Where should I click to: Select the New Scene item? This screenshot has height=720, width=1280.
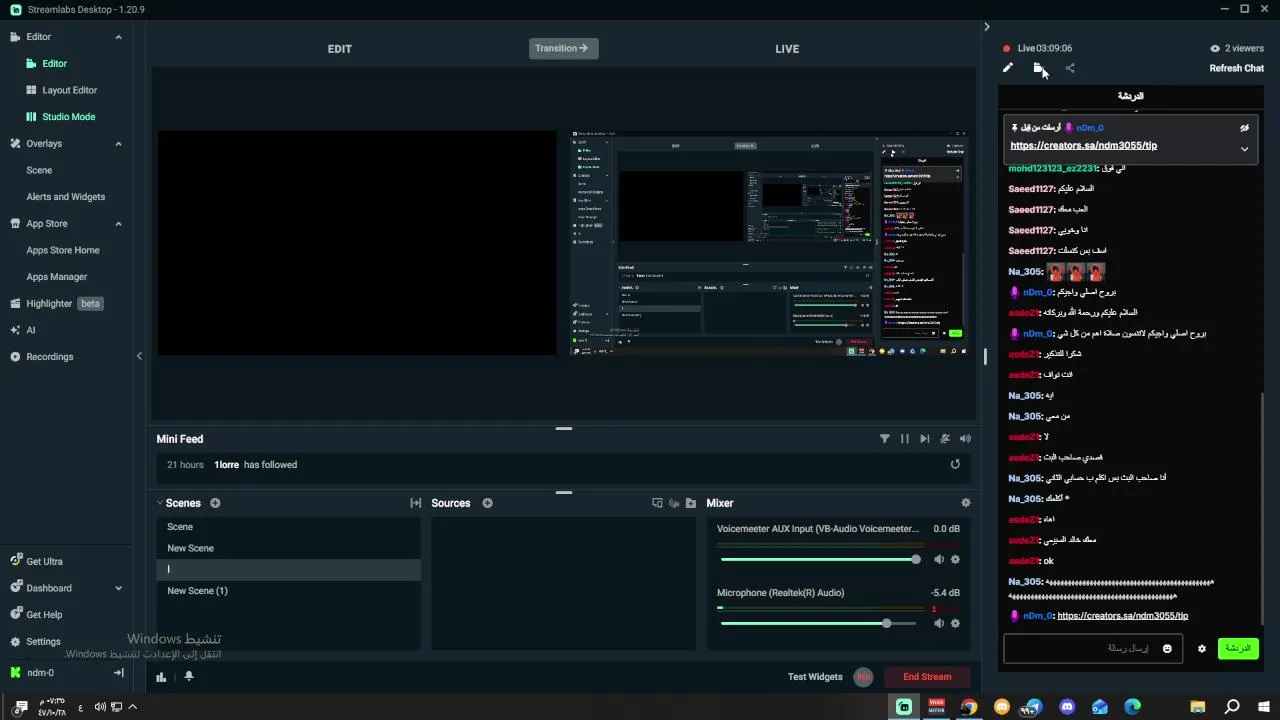pyautogui.click(x=288, y=548)
